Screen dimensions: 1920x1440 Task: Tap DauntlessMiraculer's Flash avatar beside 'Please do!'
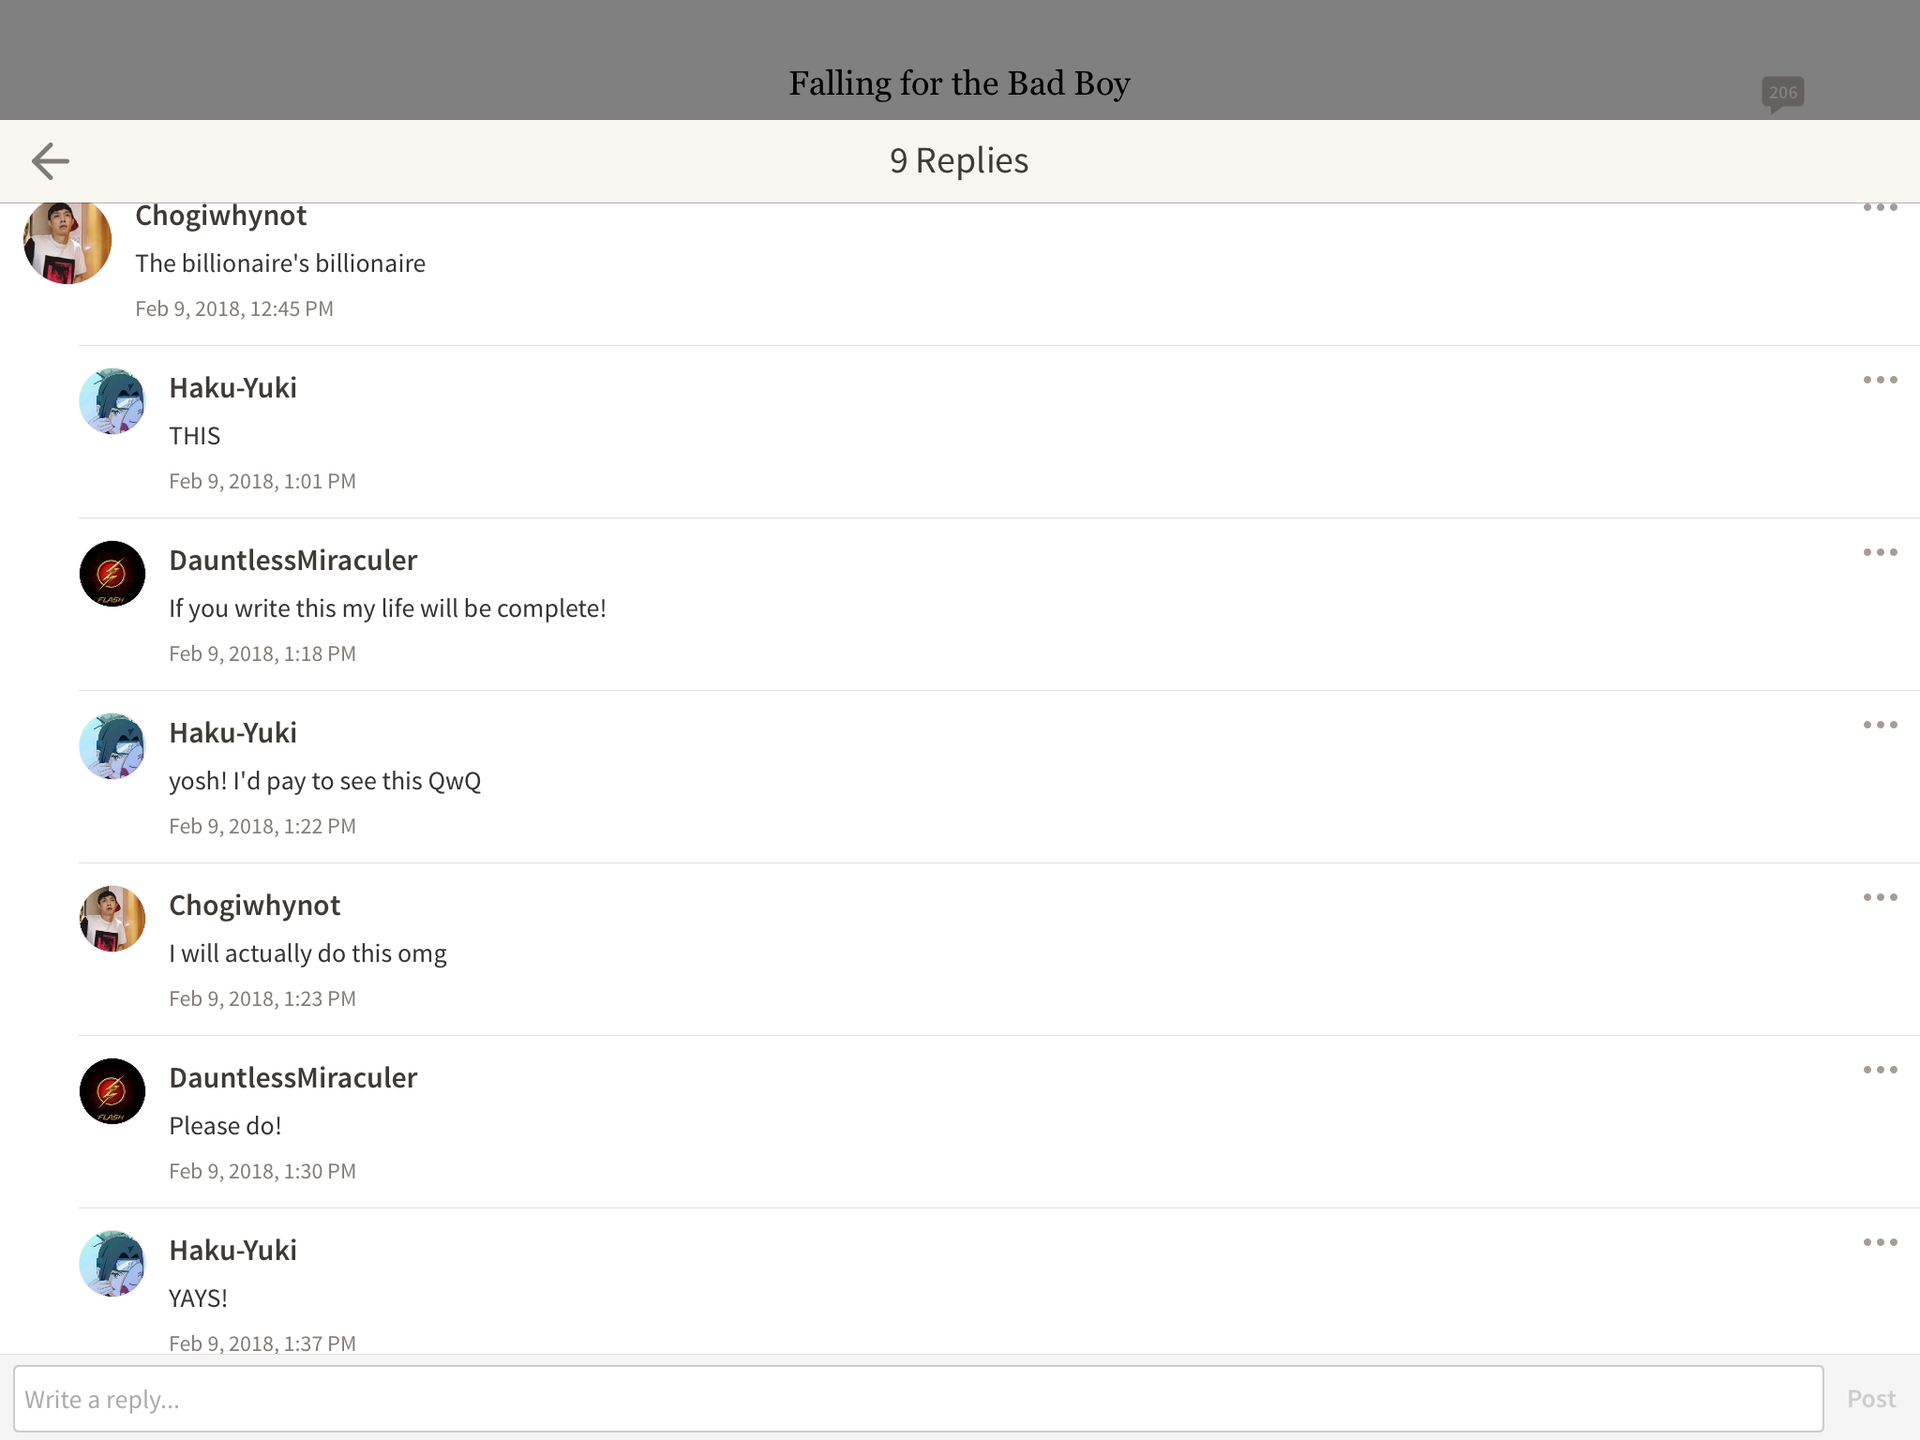coord(112,1091)
